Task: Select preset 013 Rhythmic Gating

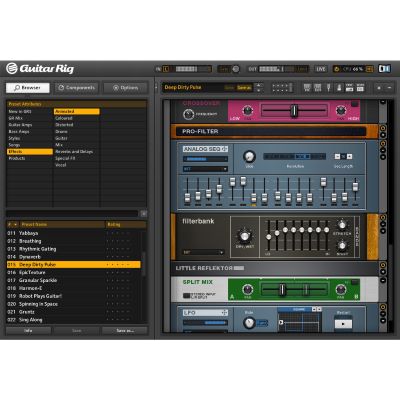Action: tap(73, 249)
